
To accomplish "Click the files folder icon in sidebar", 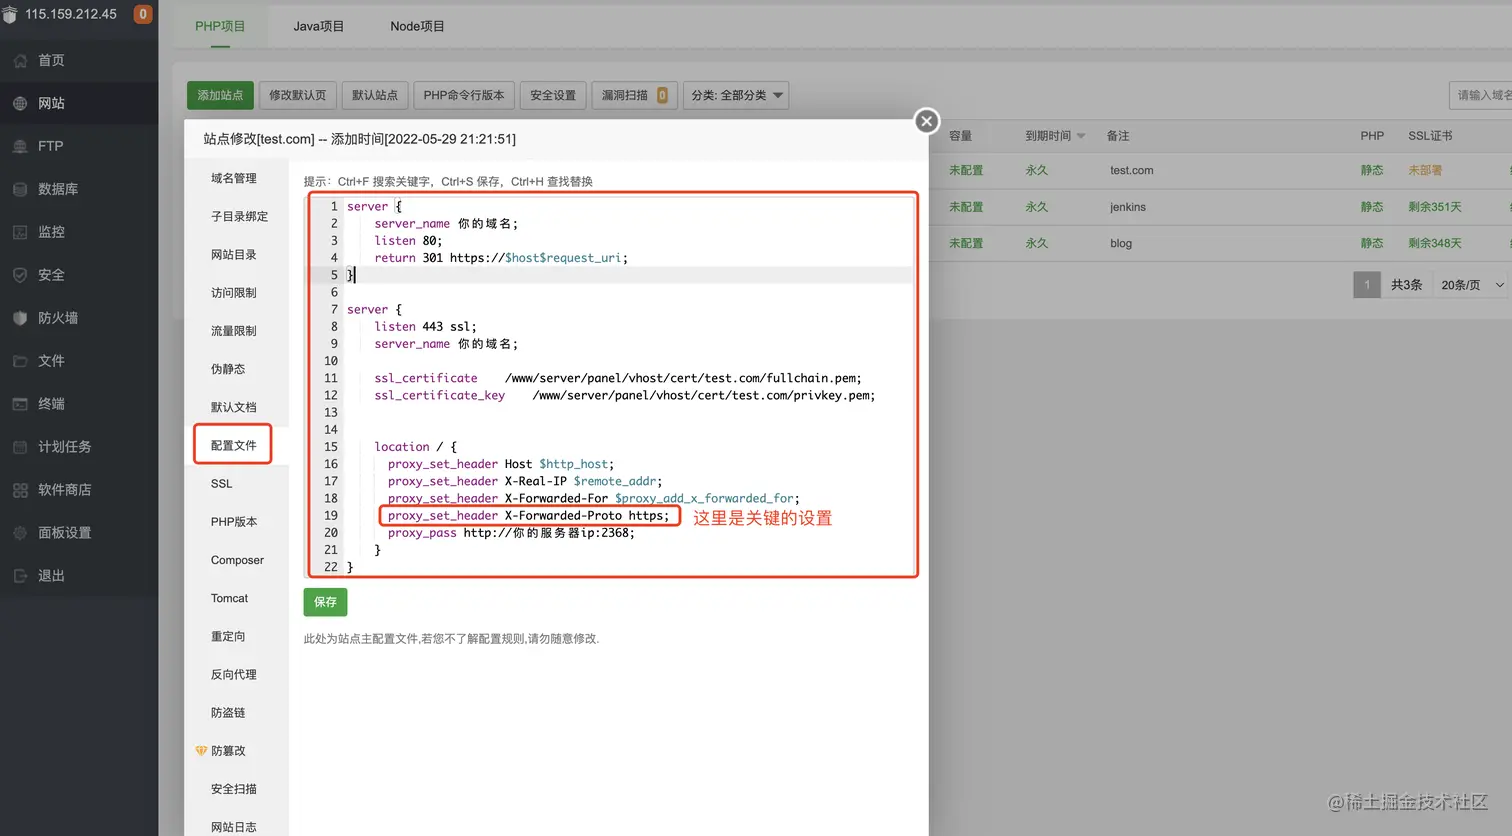I will pos(20,362).
